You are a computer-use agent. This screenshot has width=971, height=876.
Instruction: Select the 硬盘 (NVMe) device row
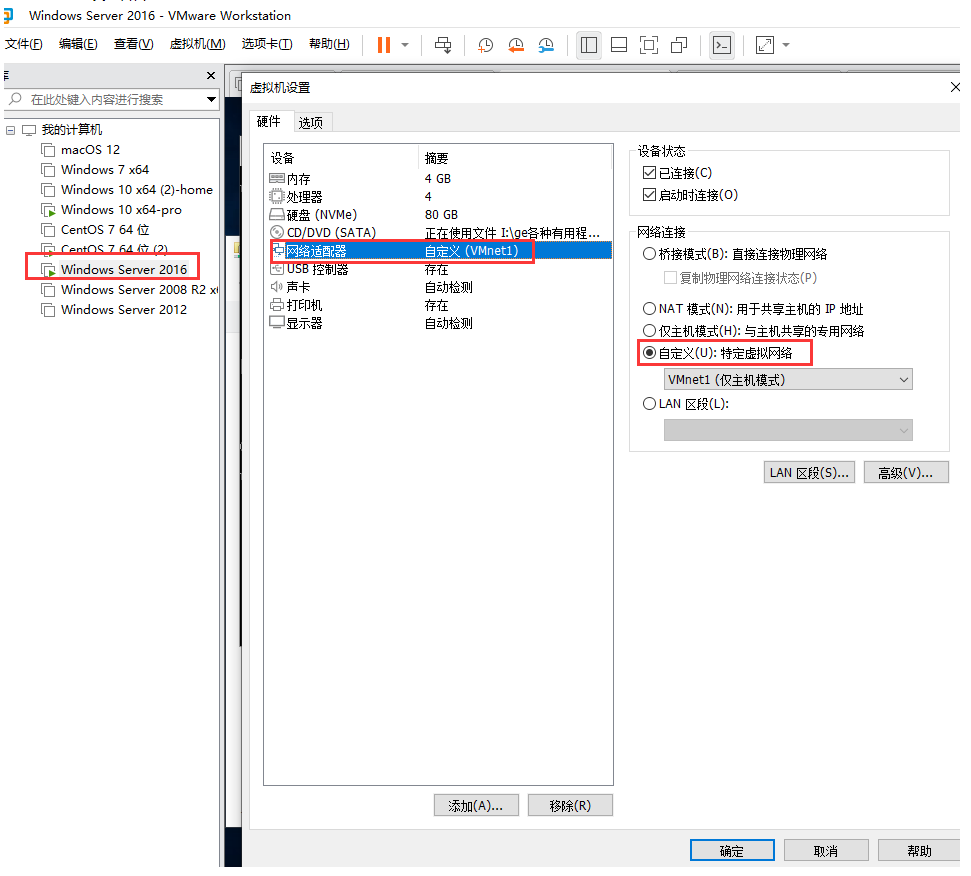[440, 215]
